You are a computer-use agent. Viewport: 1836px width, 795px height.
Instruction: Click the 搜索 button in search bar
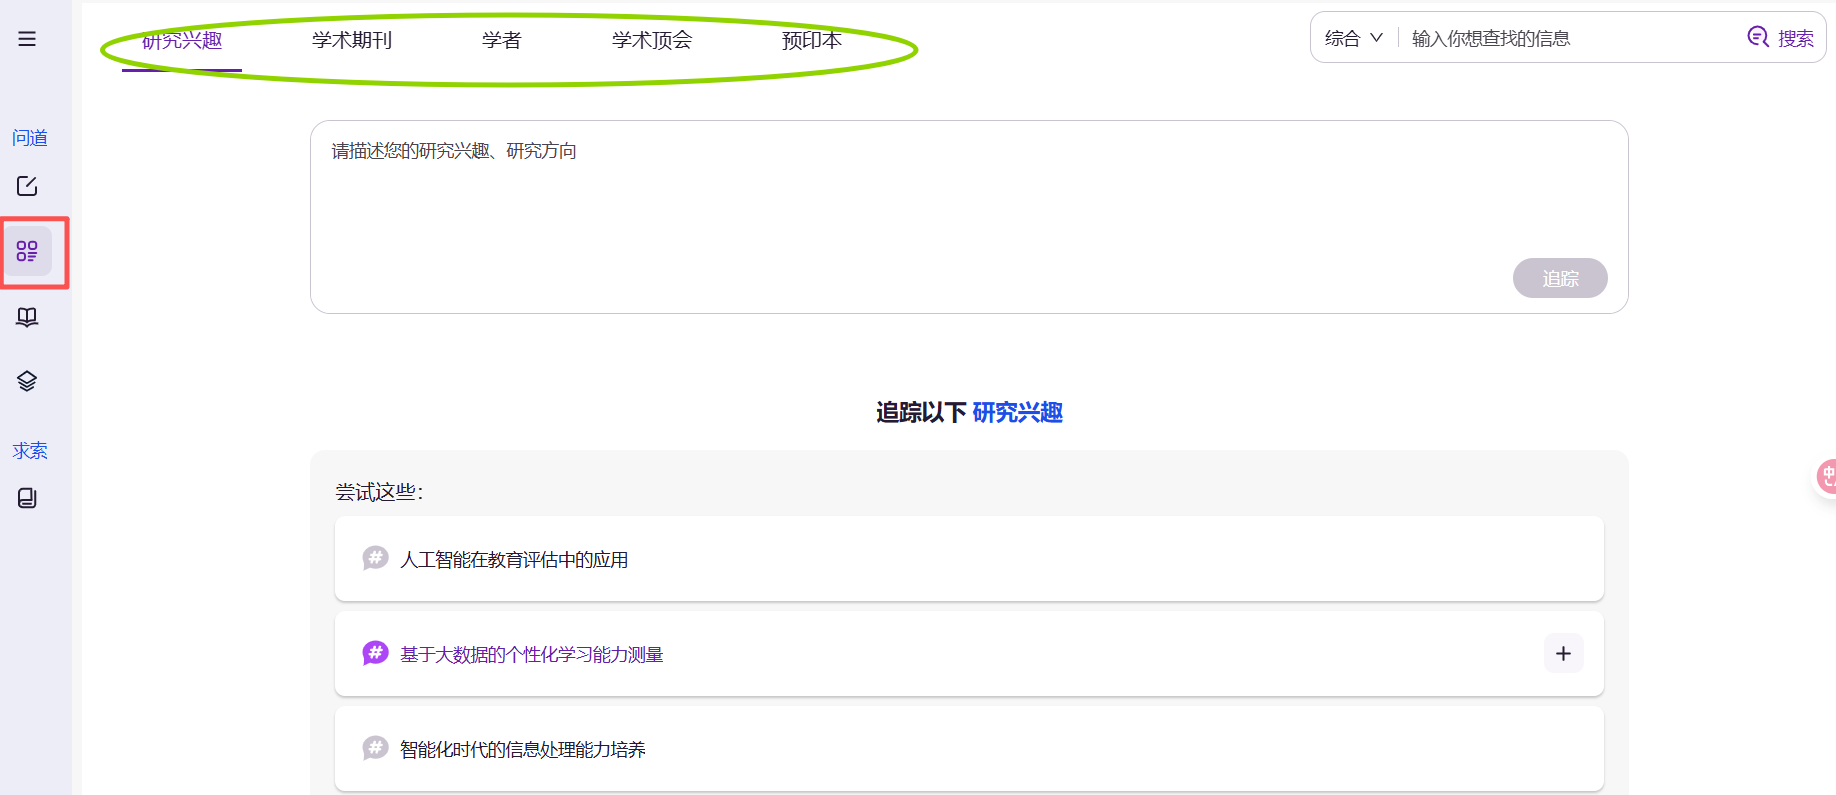point(1781,38)
